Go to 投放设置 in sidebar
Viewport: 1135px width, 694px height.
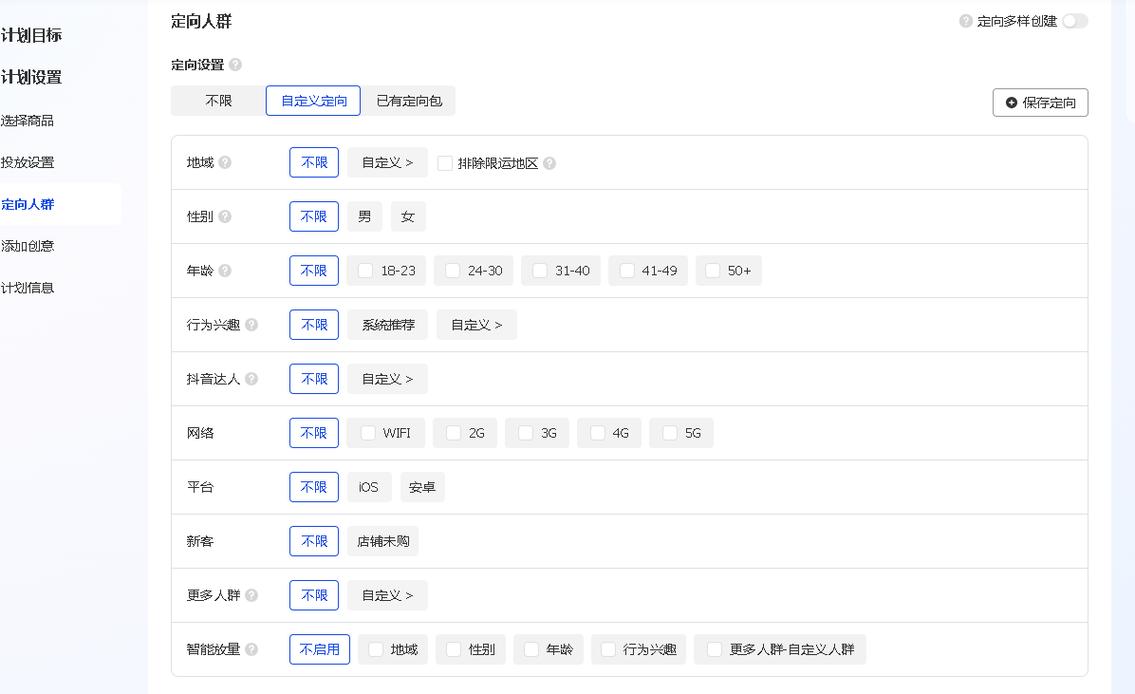click(x=28, y=162)
